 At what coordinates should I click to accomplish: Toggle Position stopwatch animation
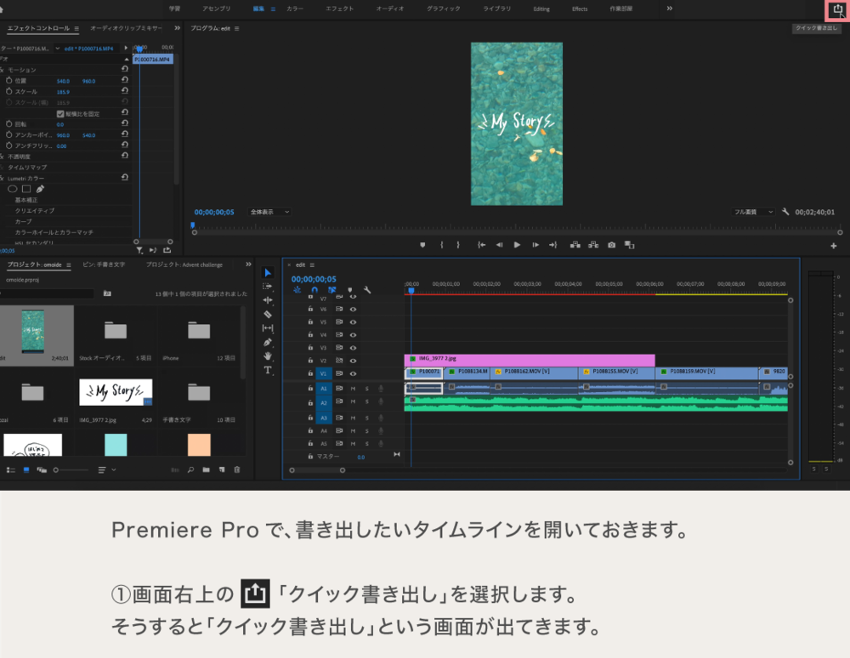9,80
